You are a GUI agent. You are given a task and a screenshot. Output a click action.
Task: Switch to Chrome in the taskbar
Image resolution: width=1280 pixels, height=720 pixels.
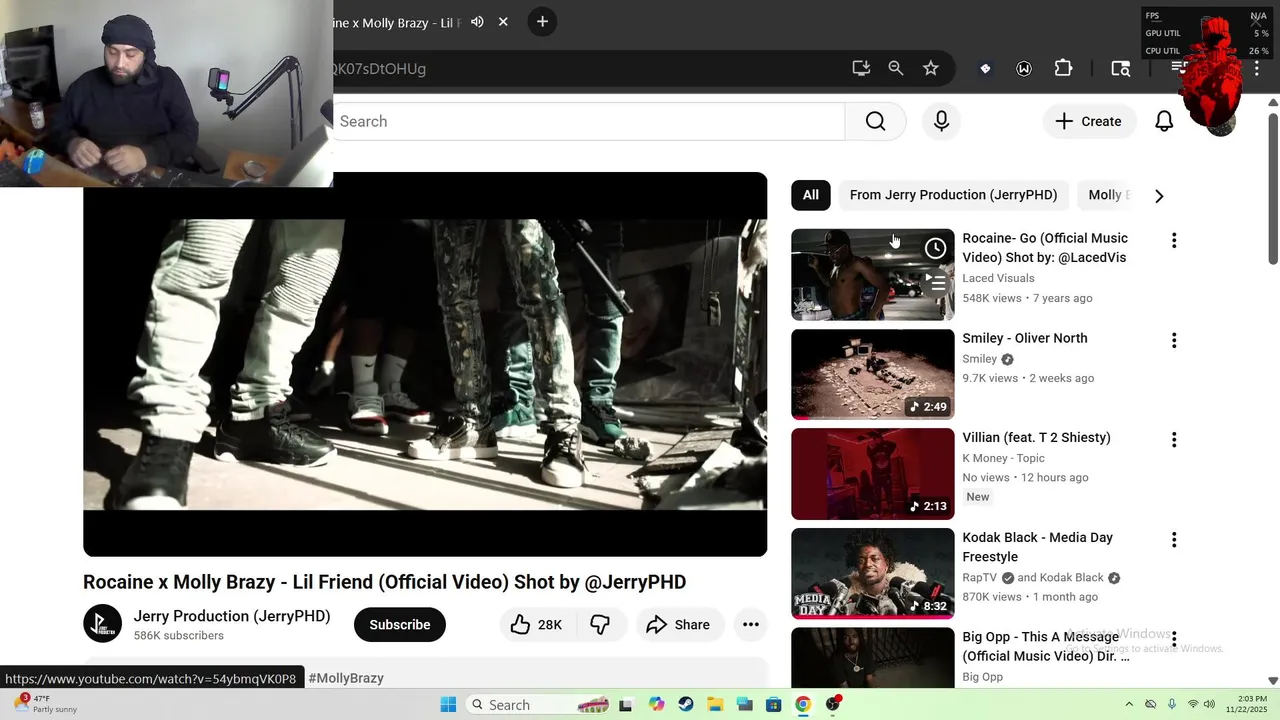[x=803, y=704]
